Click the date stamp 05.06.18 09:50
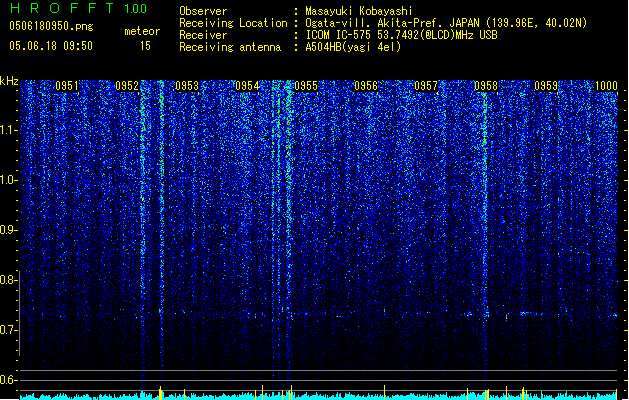This screenshot has height=400, width=629. [x=51, y=46]
